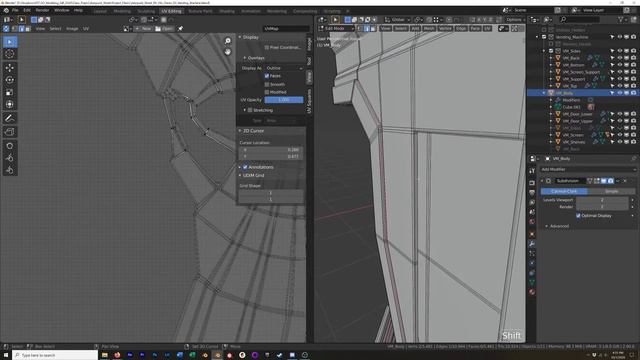Click Windows taskbar search box
The height and width of the screenshot is (360, 640).
click(x=55, y=356)
